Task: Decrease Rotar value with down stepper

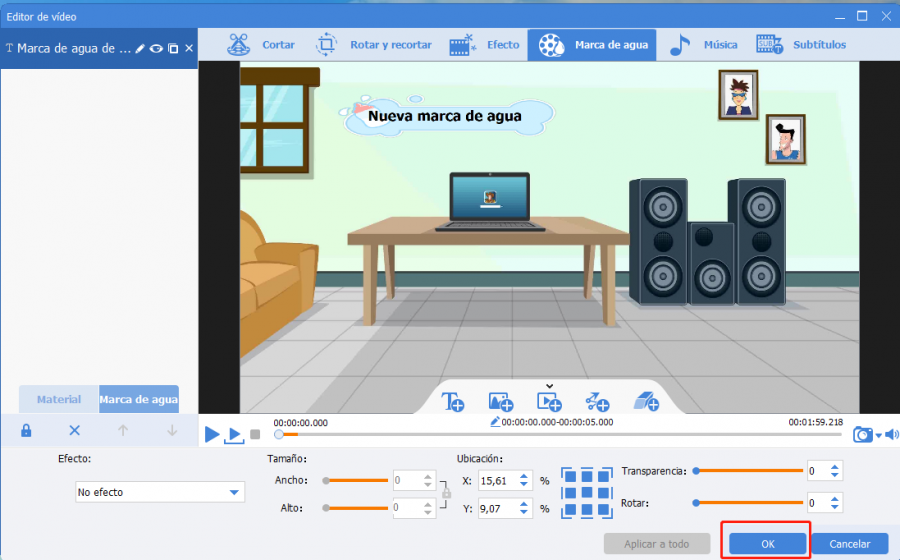Action: coord(835,508)
